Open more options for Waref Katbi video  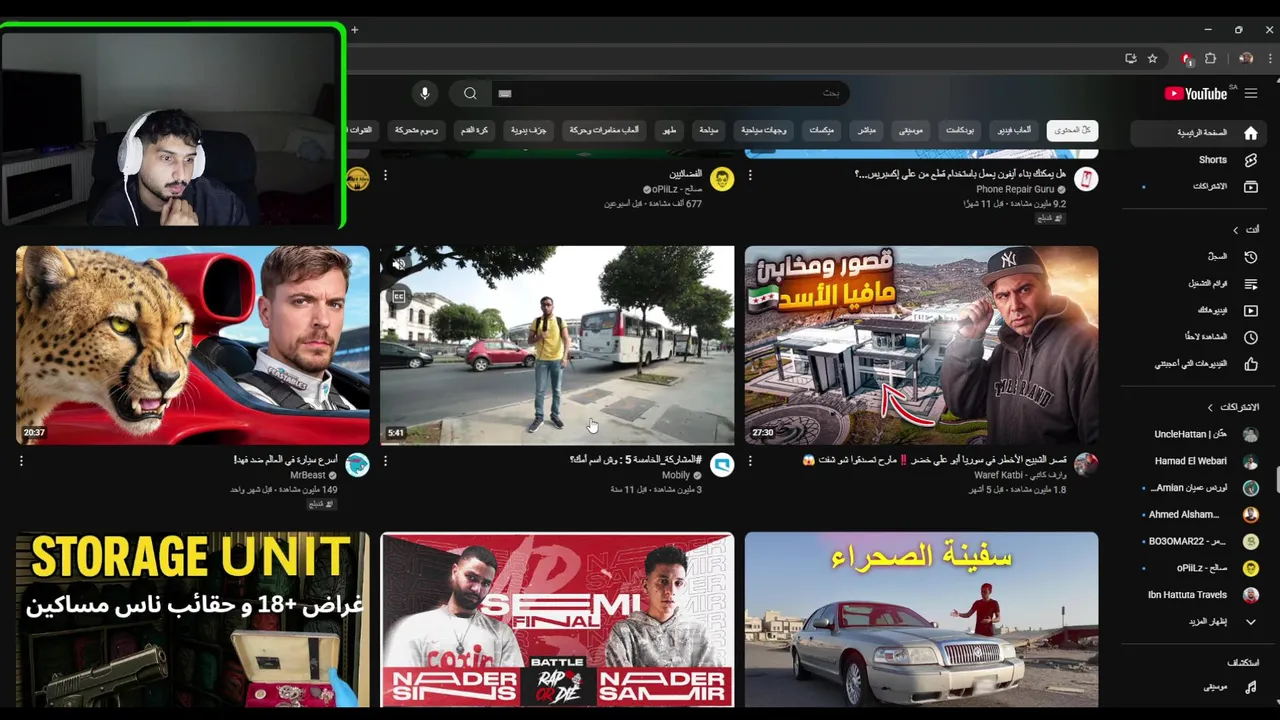point(750,461)
